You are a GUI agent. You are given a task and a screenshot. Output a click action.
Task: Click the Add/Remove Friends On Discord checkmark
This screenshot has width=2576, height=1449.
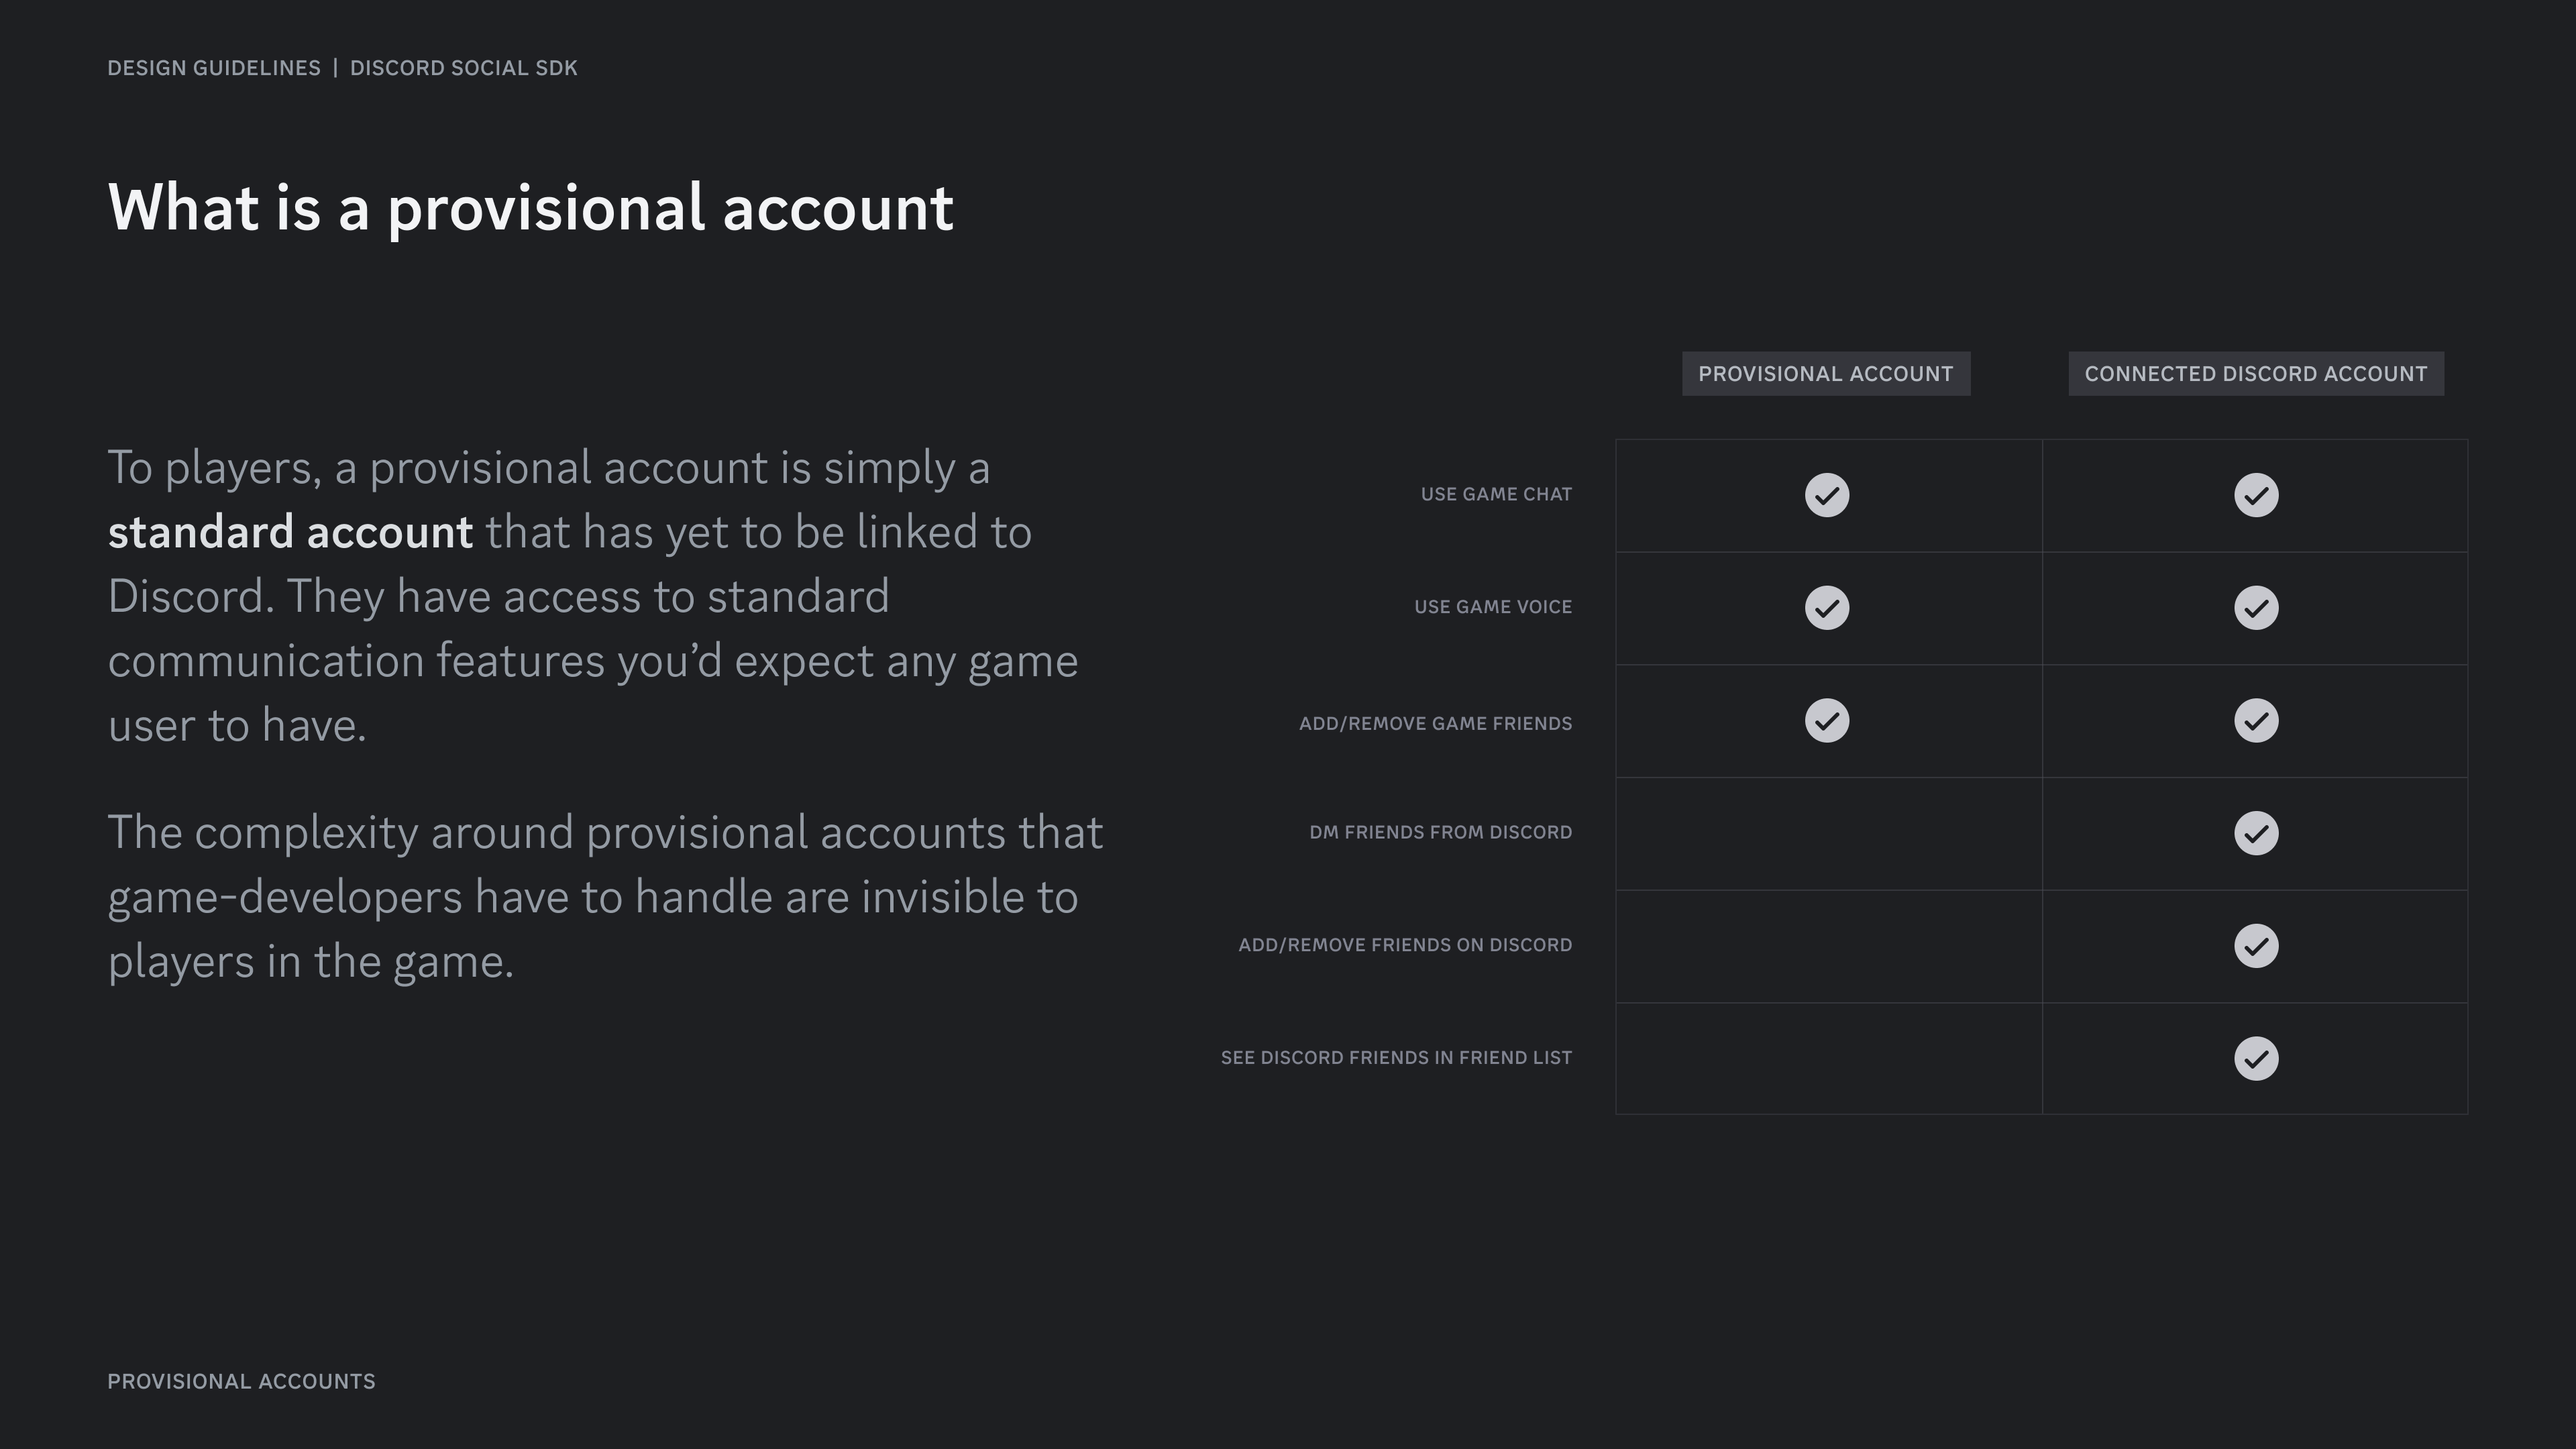pos(2255,945)
